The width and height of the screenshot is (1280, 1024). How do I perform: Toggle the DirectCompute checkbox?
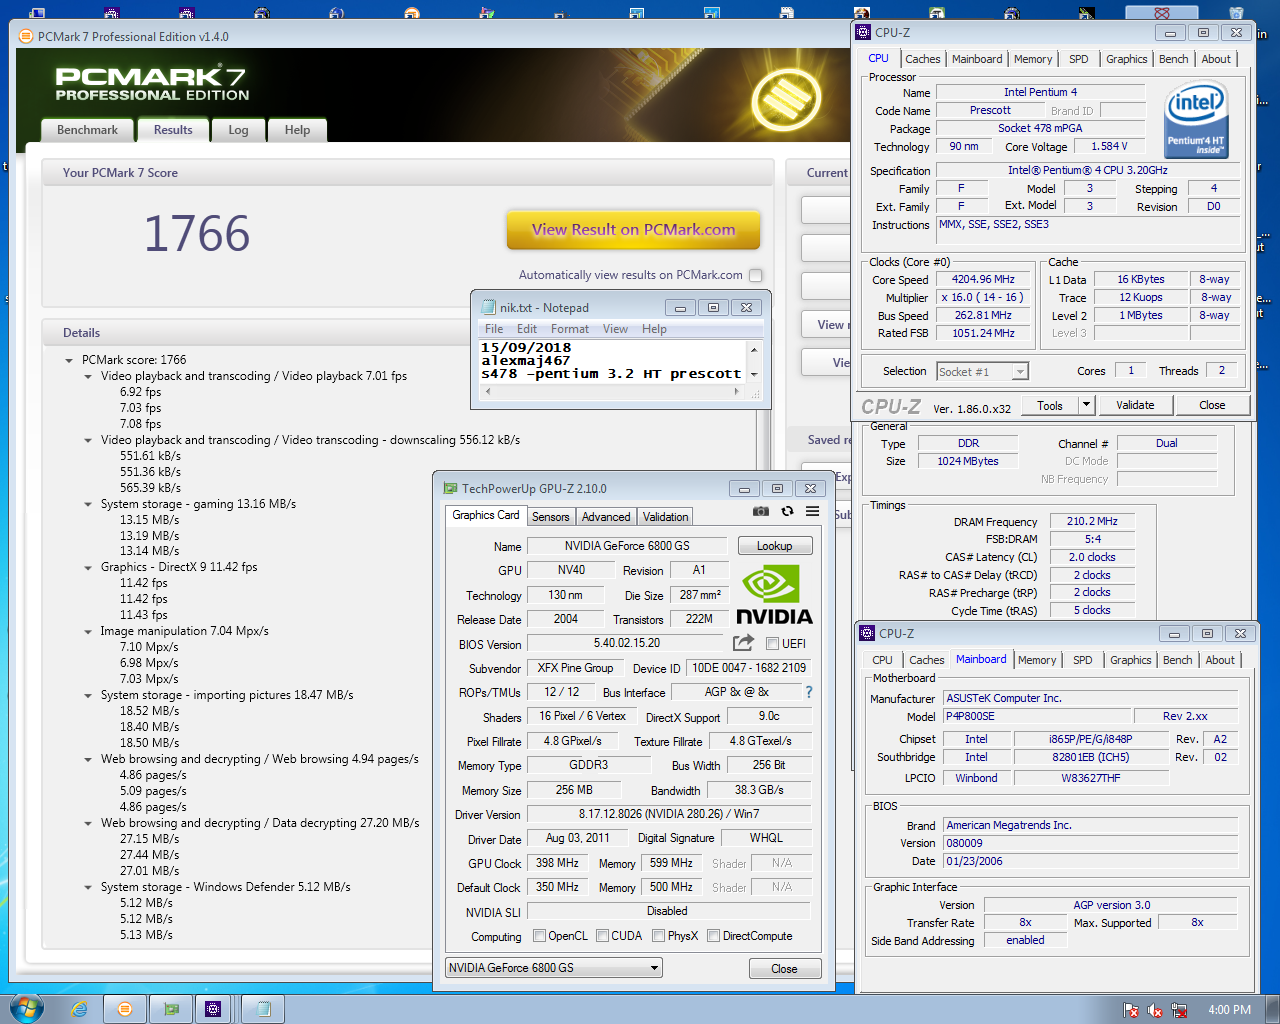tap(714, 936)
